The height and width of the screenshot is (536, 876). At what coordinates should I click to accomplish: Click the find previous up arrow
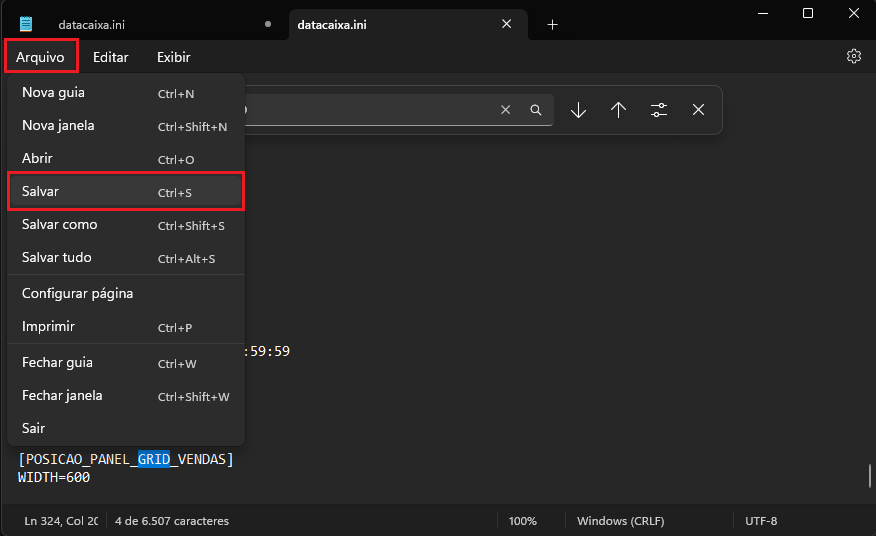(618, 110)
